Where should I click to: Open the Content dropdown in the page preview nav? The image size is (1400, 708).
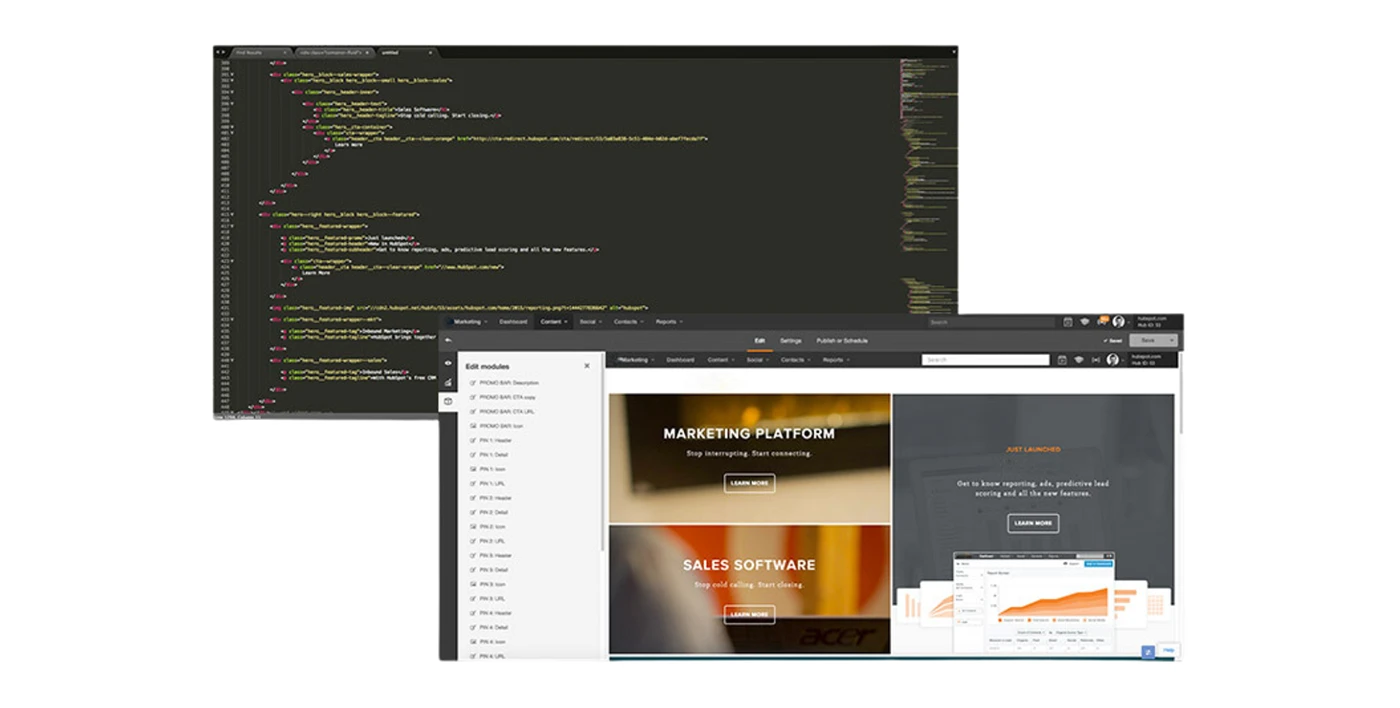click(x=721, y=360)
